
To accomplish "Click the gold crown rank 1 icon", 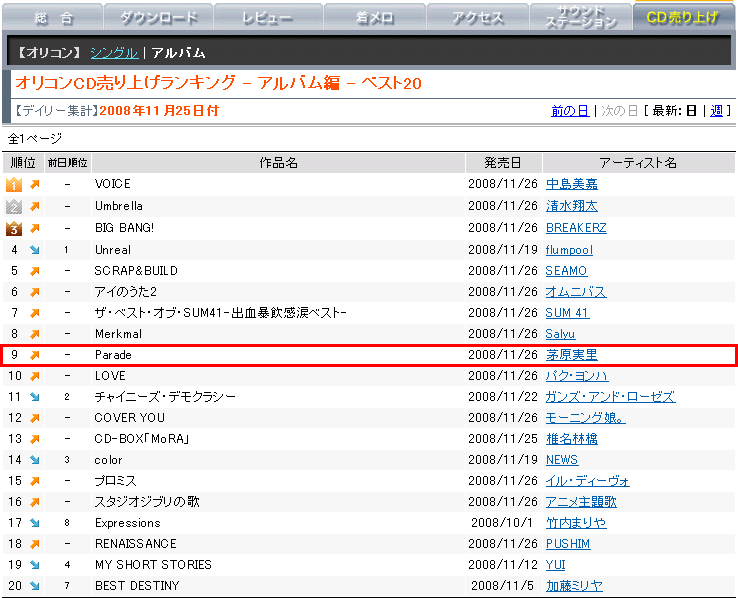I will tap(14, 184).
